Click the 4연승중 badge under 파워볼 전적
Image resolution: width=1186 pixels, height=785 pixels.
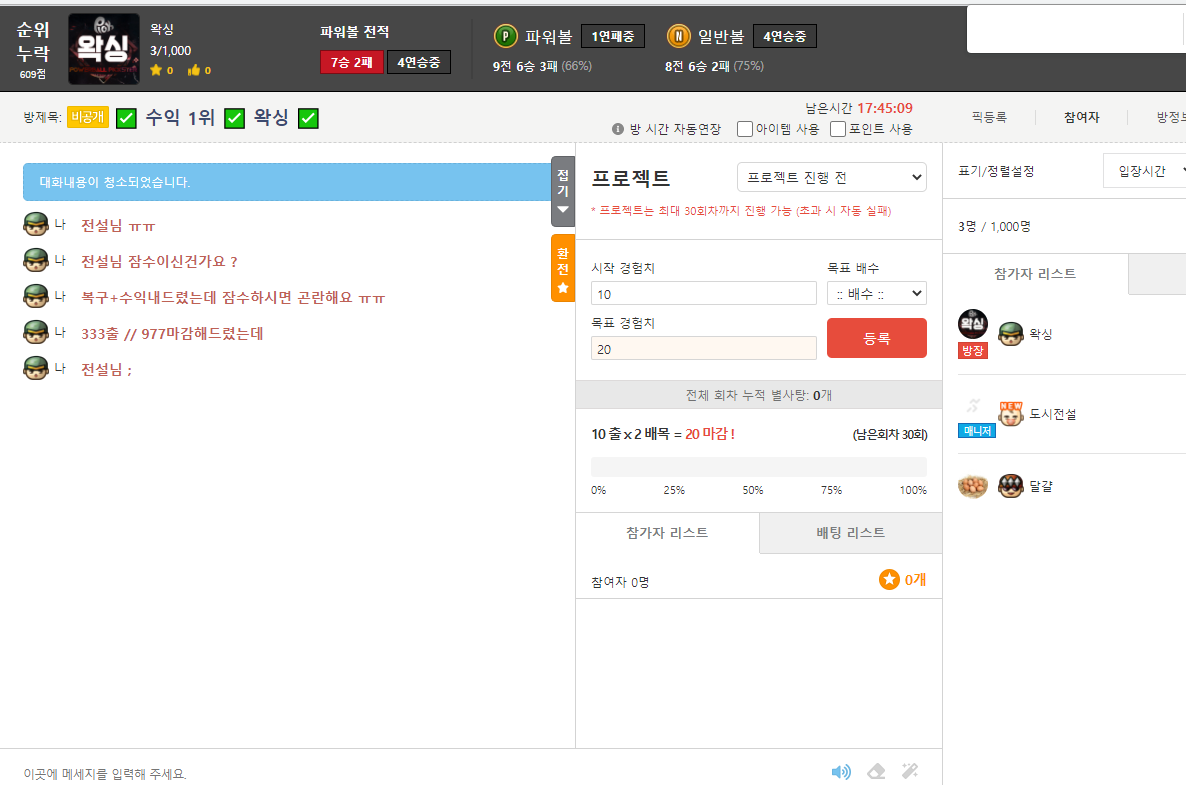click(419, 62)
